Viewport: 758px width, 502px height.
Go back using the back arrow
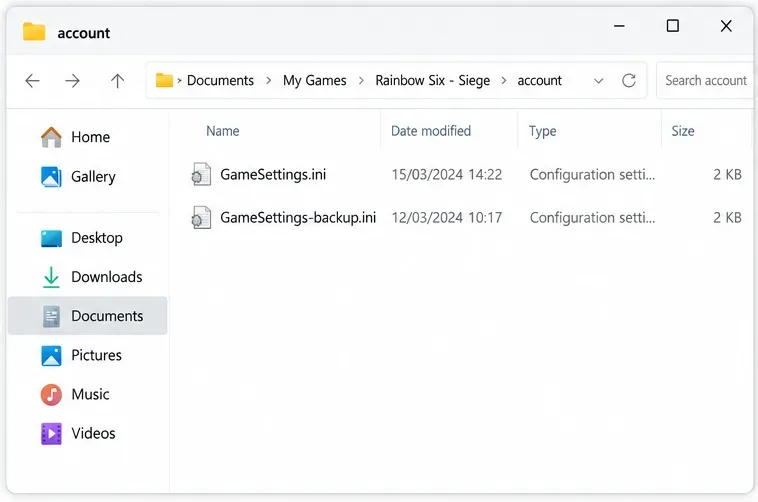[x=32, y=80]
